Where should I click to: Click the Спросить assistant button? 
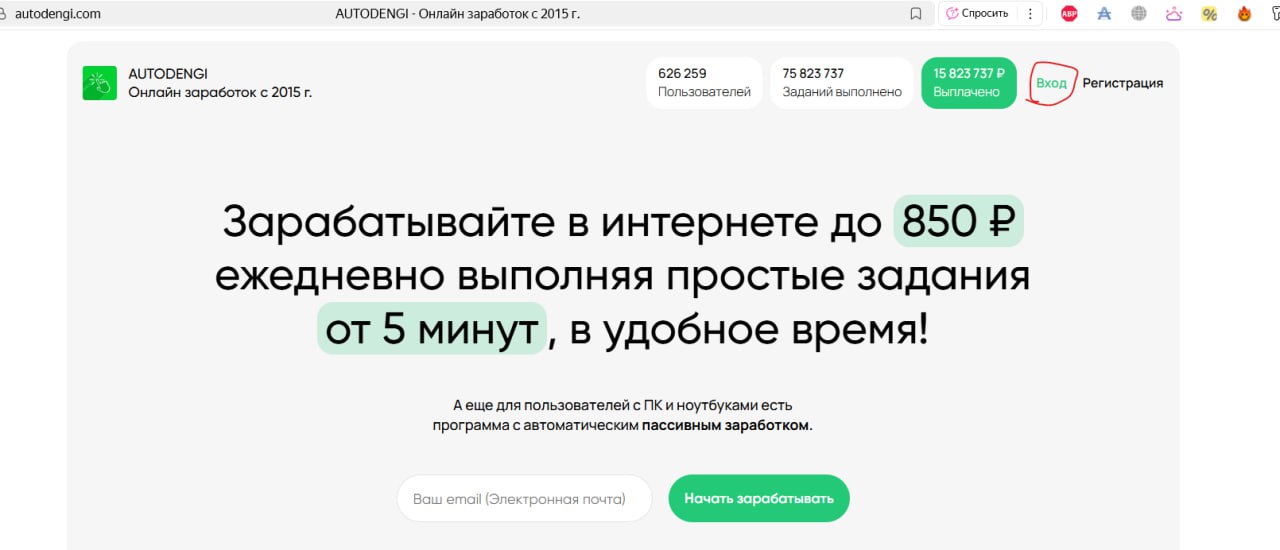point(977,14)
